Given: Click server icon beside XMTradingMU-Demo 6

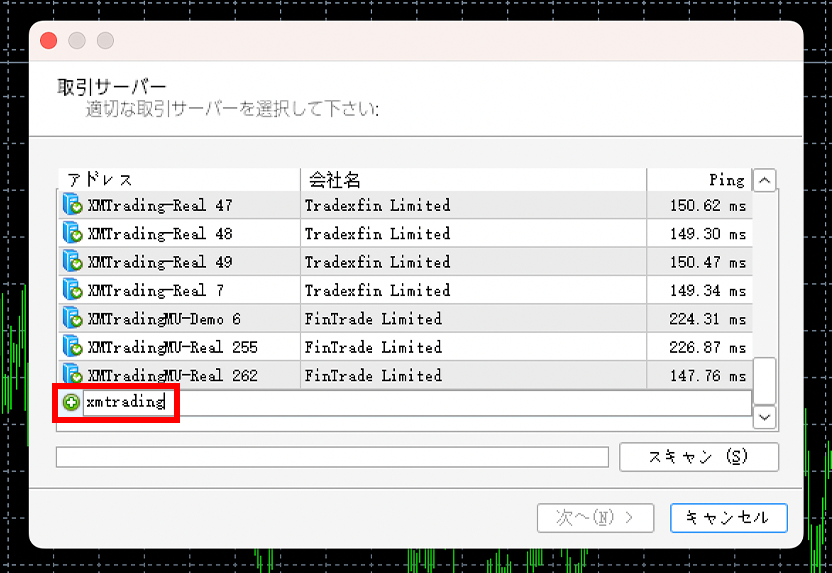Looking at the screenshot, I should point(72,319).
